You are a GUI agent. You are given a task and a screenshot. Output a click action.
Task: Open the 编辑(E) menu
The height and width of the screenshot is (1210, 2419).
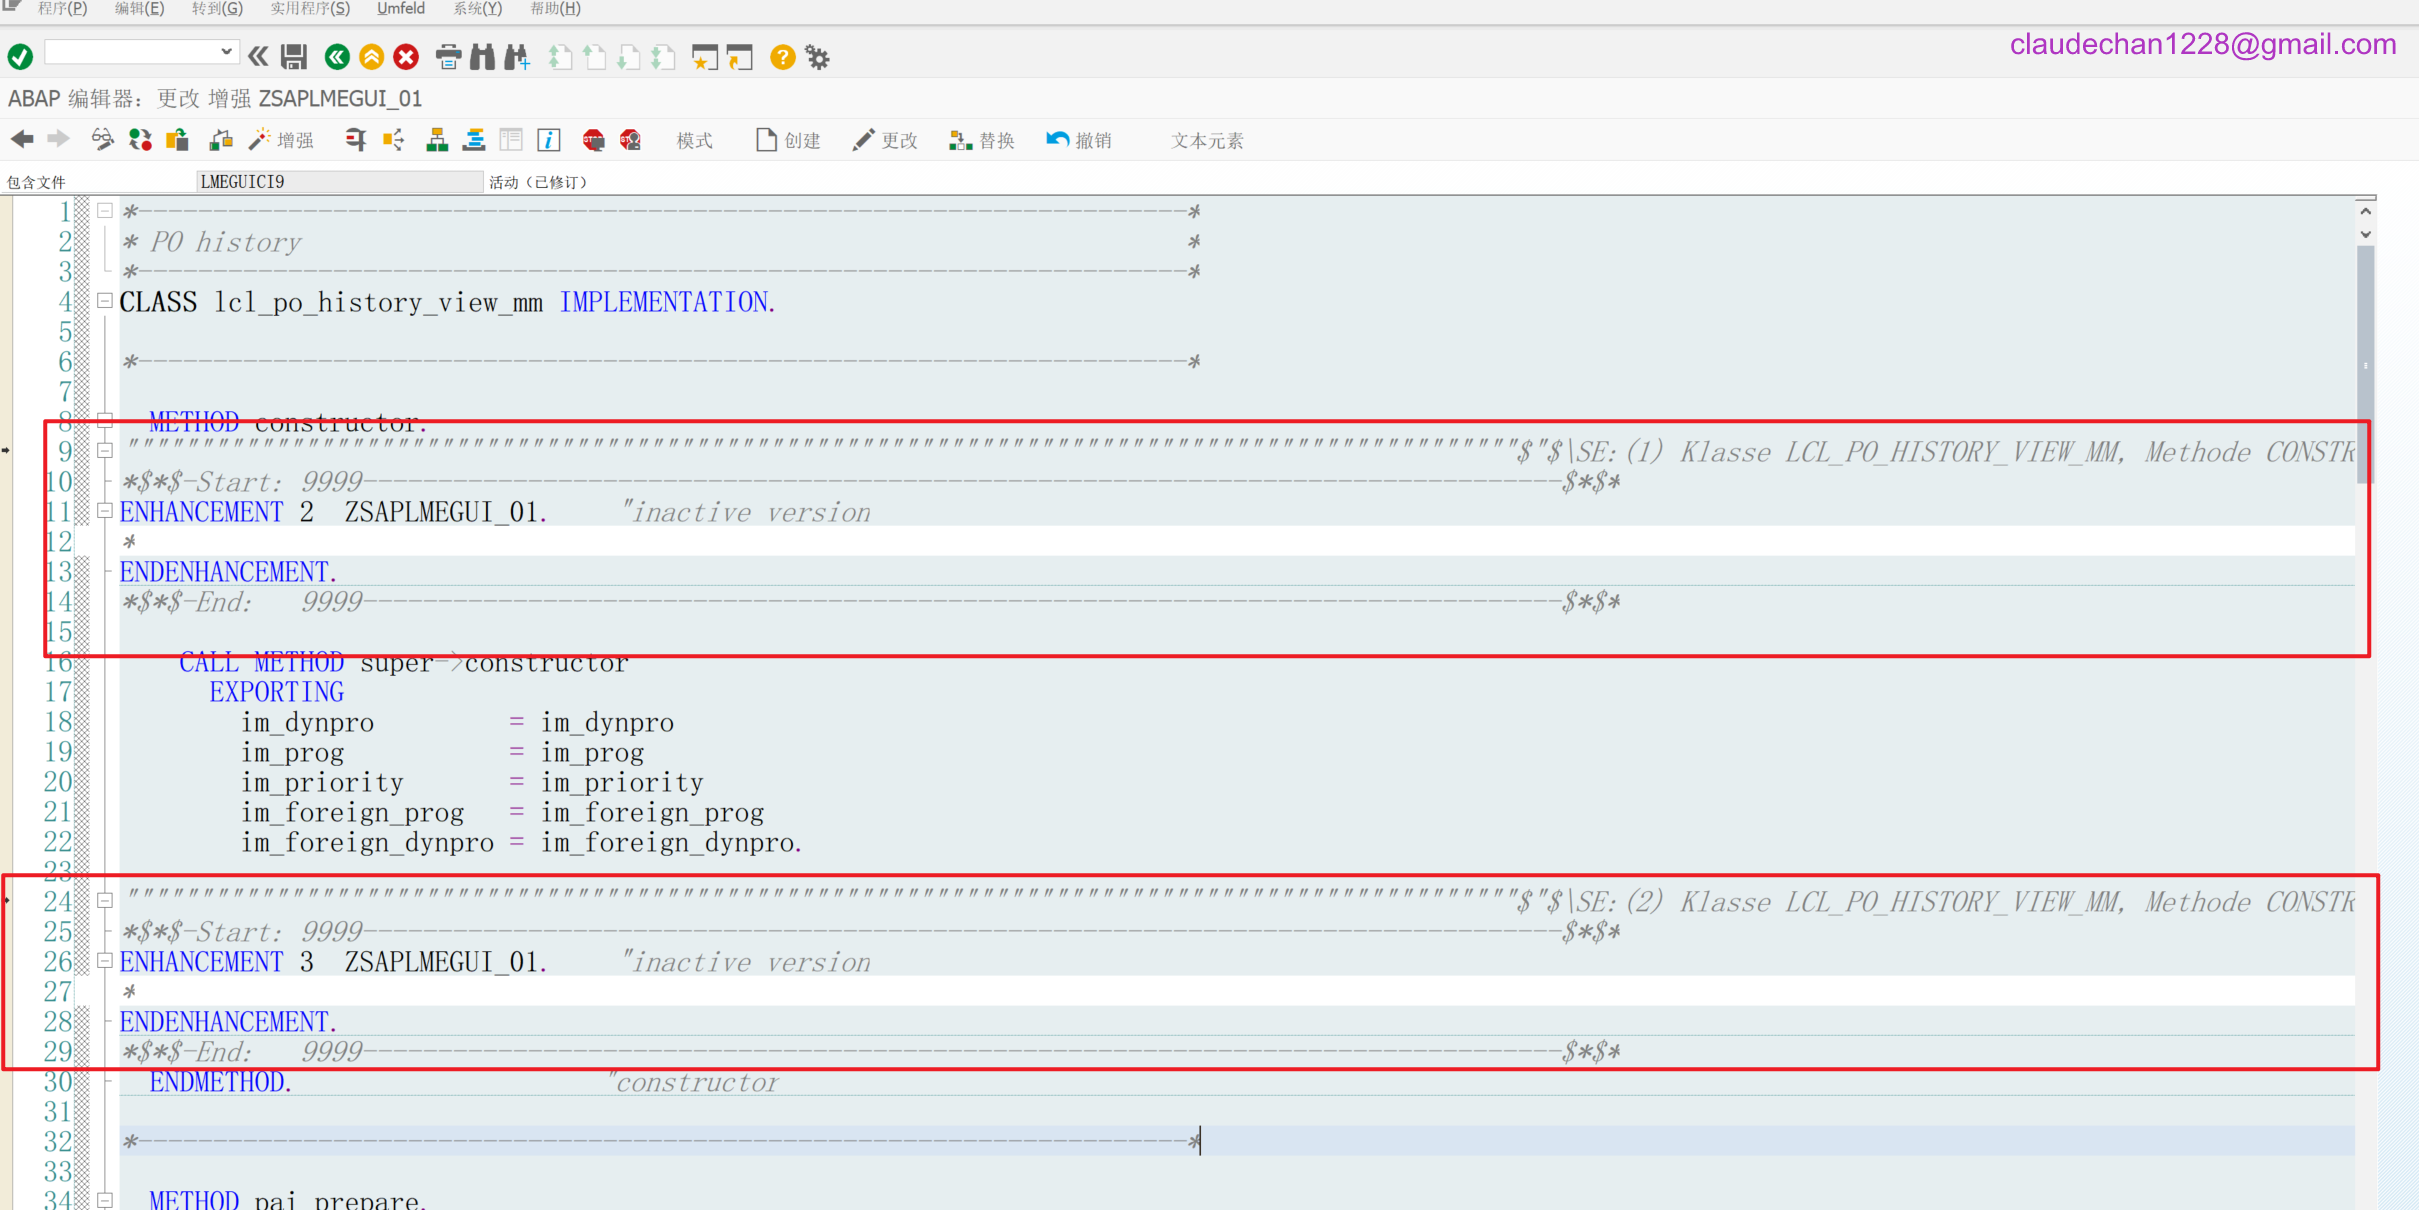(139, 9)
